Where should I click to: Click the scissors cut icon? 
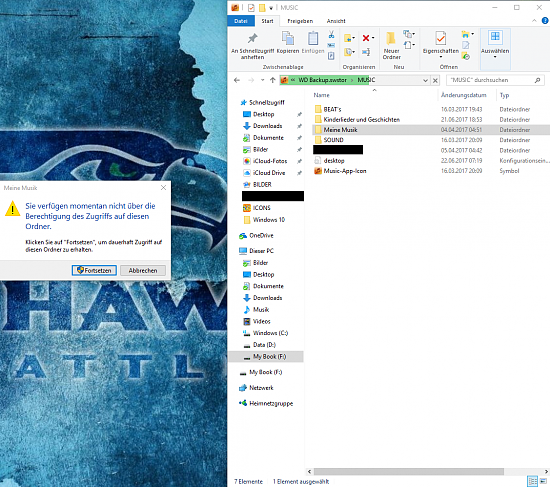pyautogui.click(x=331, y=35)
